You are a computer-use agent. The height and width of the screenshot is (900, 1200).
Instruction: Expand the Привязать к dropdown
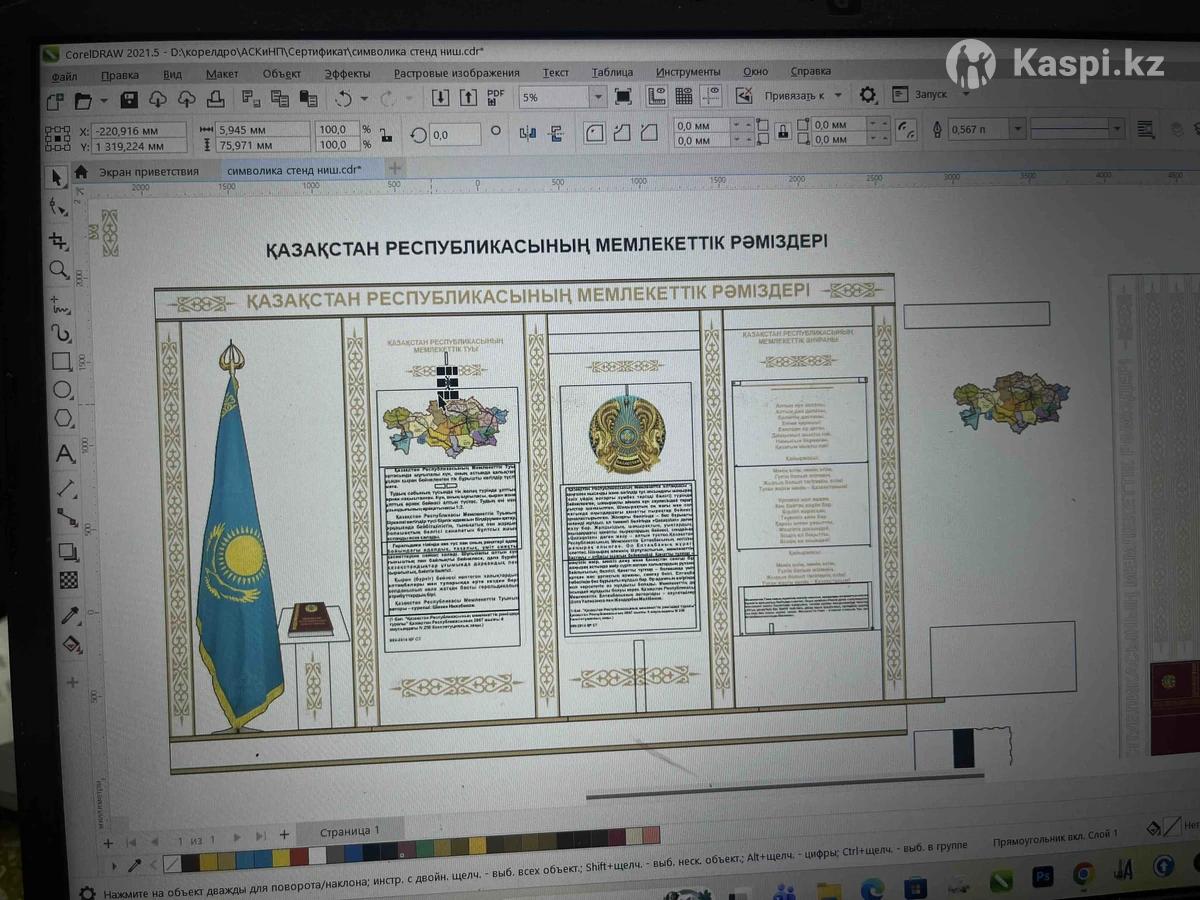click(837, 96)
